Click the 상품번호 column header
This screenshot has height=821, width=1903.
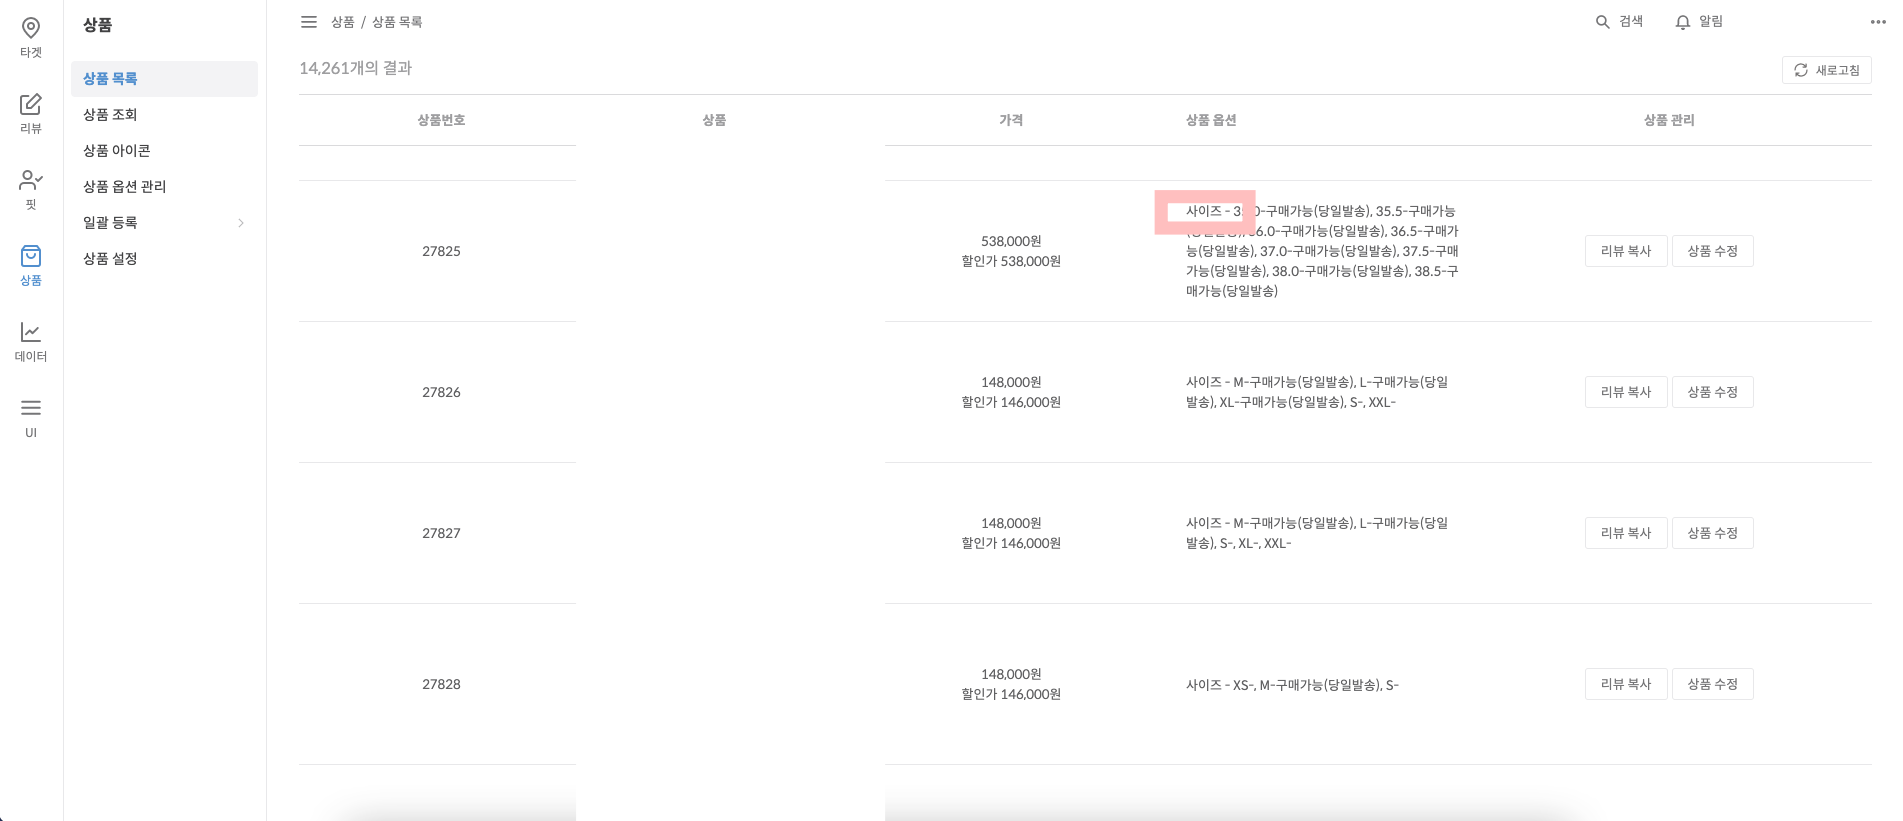coord(441,120)
